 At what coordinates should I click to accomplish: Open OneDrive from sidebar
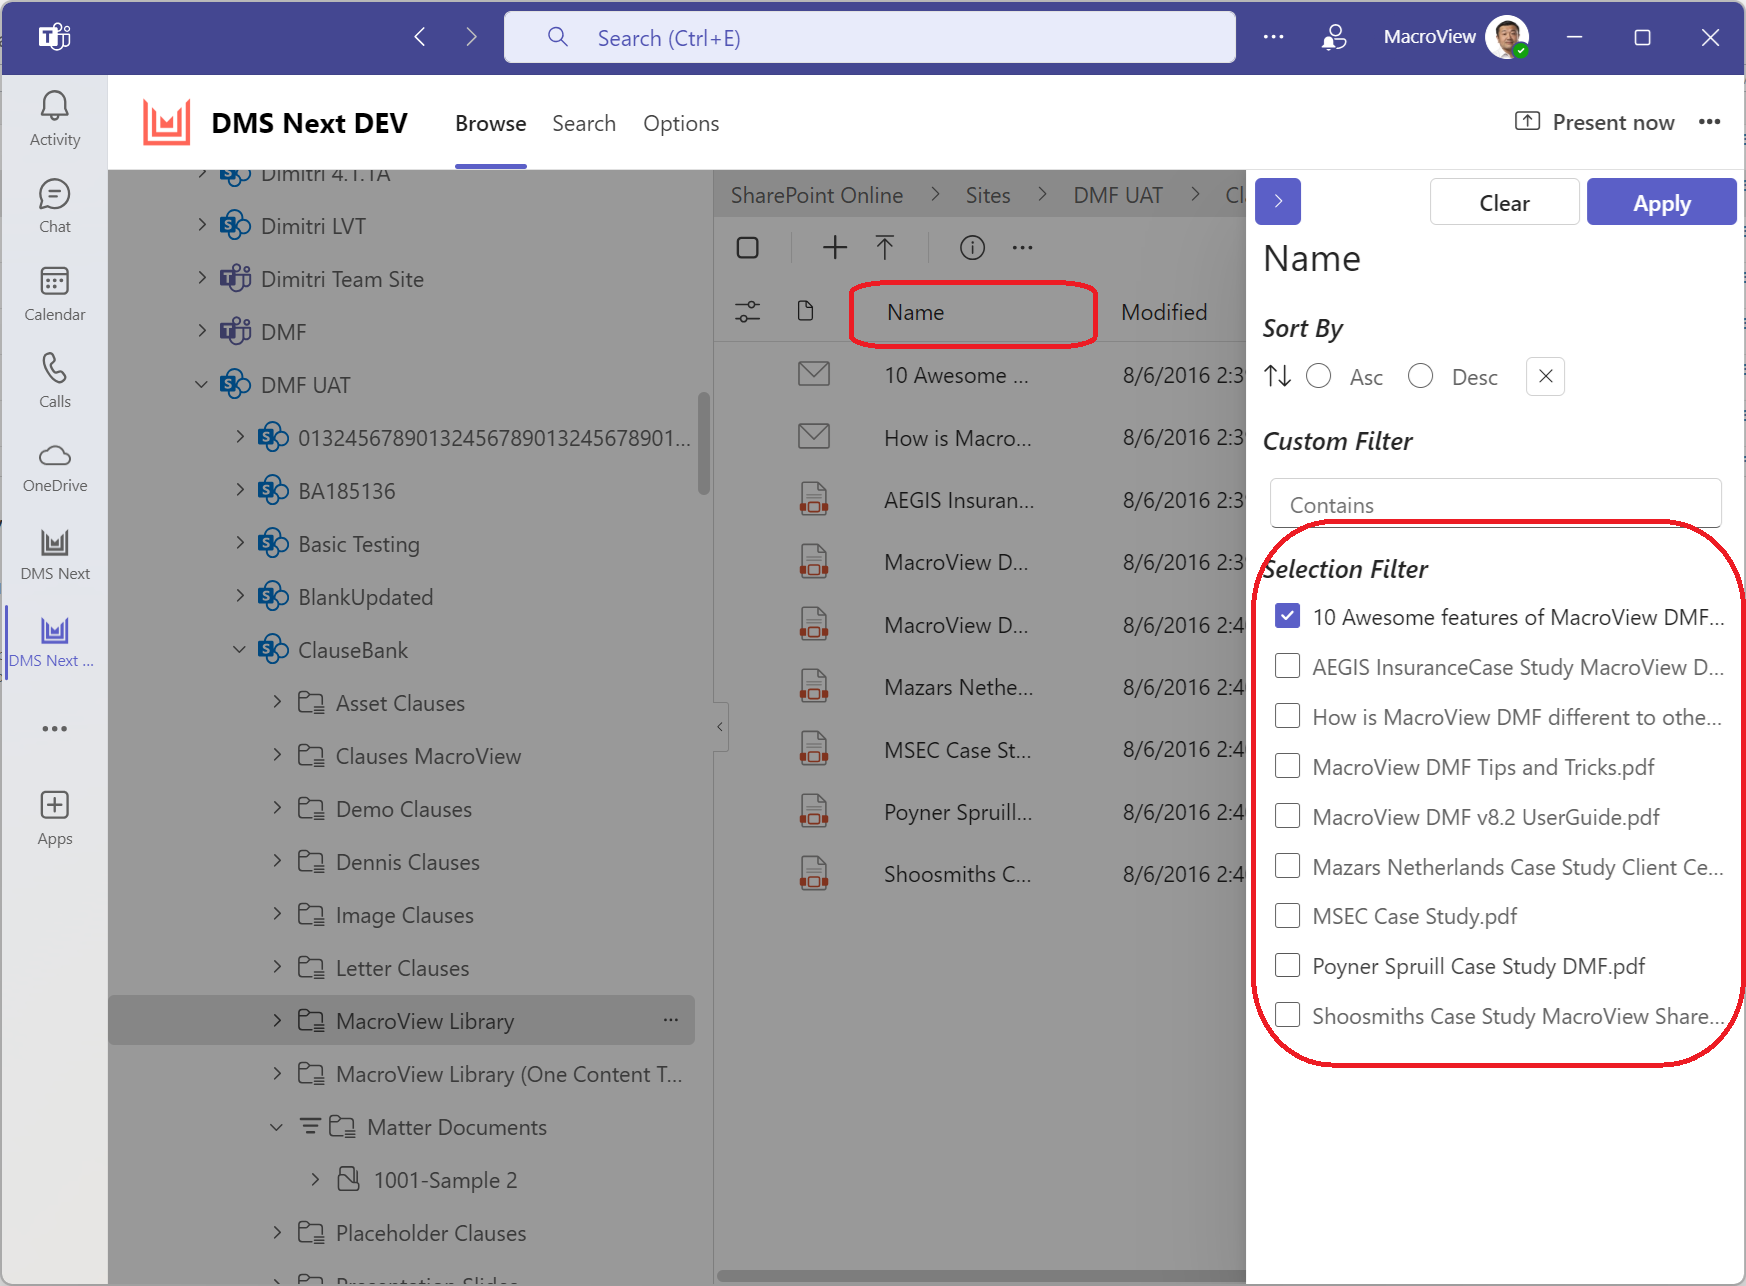coord(55,468)
